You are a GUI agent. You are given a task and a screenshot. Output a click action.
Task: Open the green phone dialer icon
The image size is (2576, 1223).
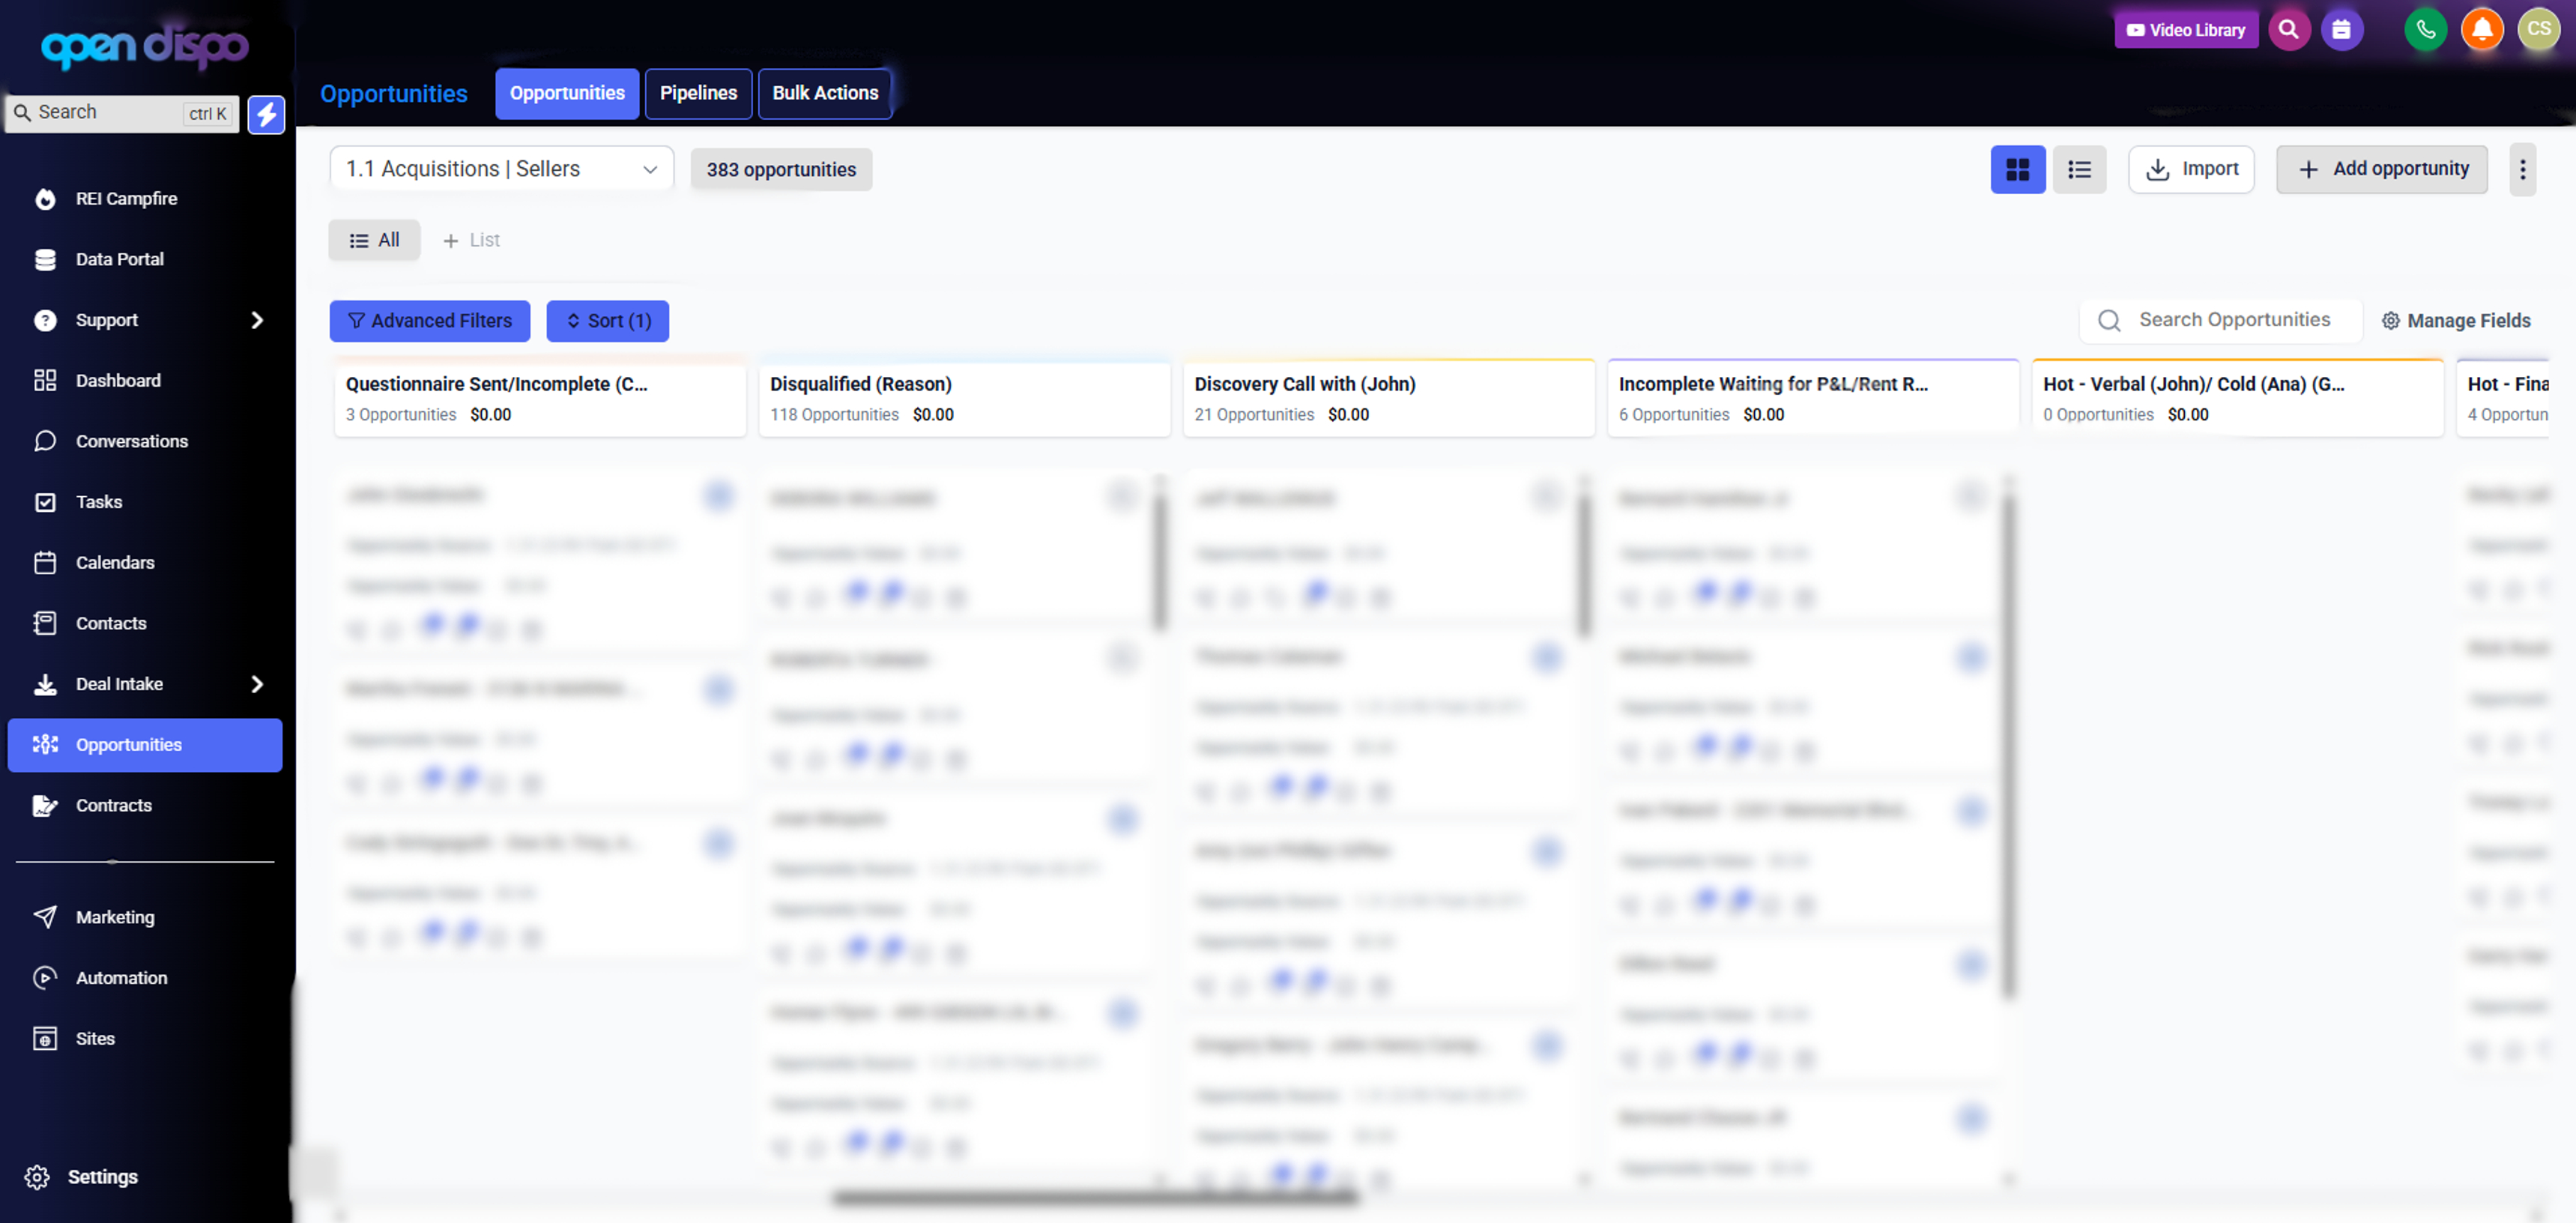(x=2425, y=30)
